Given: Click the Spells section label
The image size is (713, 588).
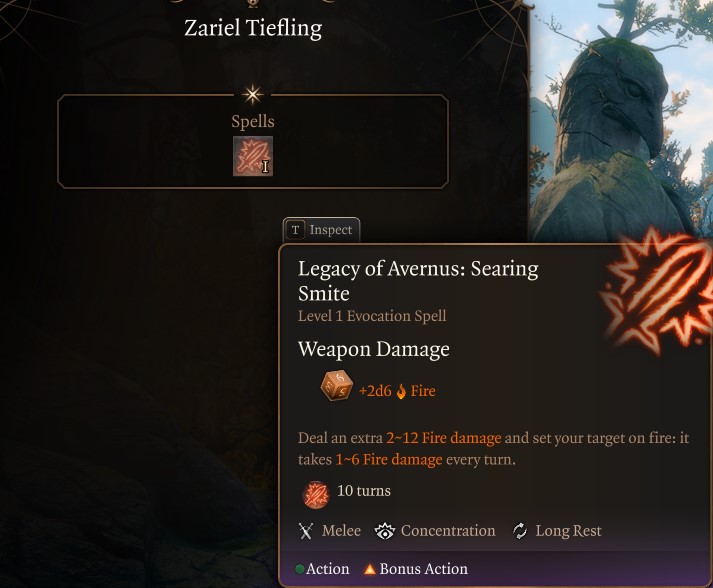Looking at the screenshot, I should click(253, 121).
